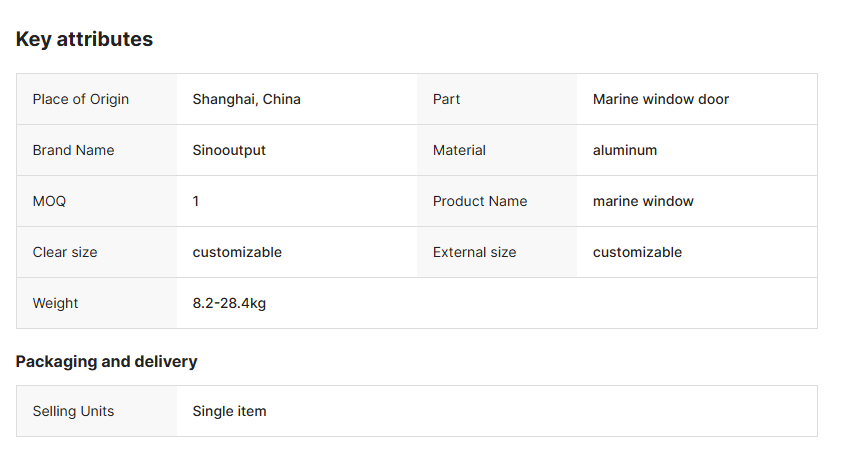Select the marine window product name
The image size is (849, 459).
[643, 201]
